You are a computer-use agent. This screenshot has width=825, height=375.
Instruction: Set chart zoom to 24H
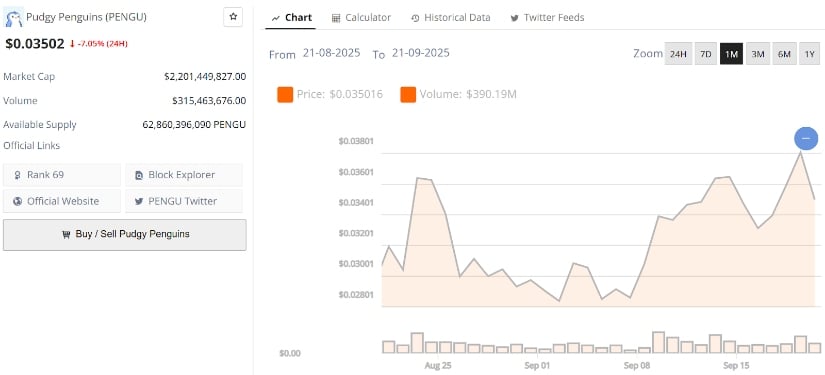click(678, 54)
